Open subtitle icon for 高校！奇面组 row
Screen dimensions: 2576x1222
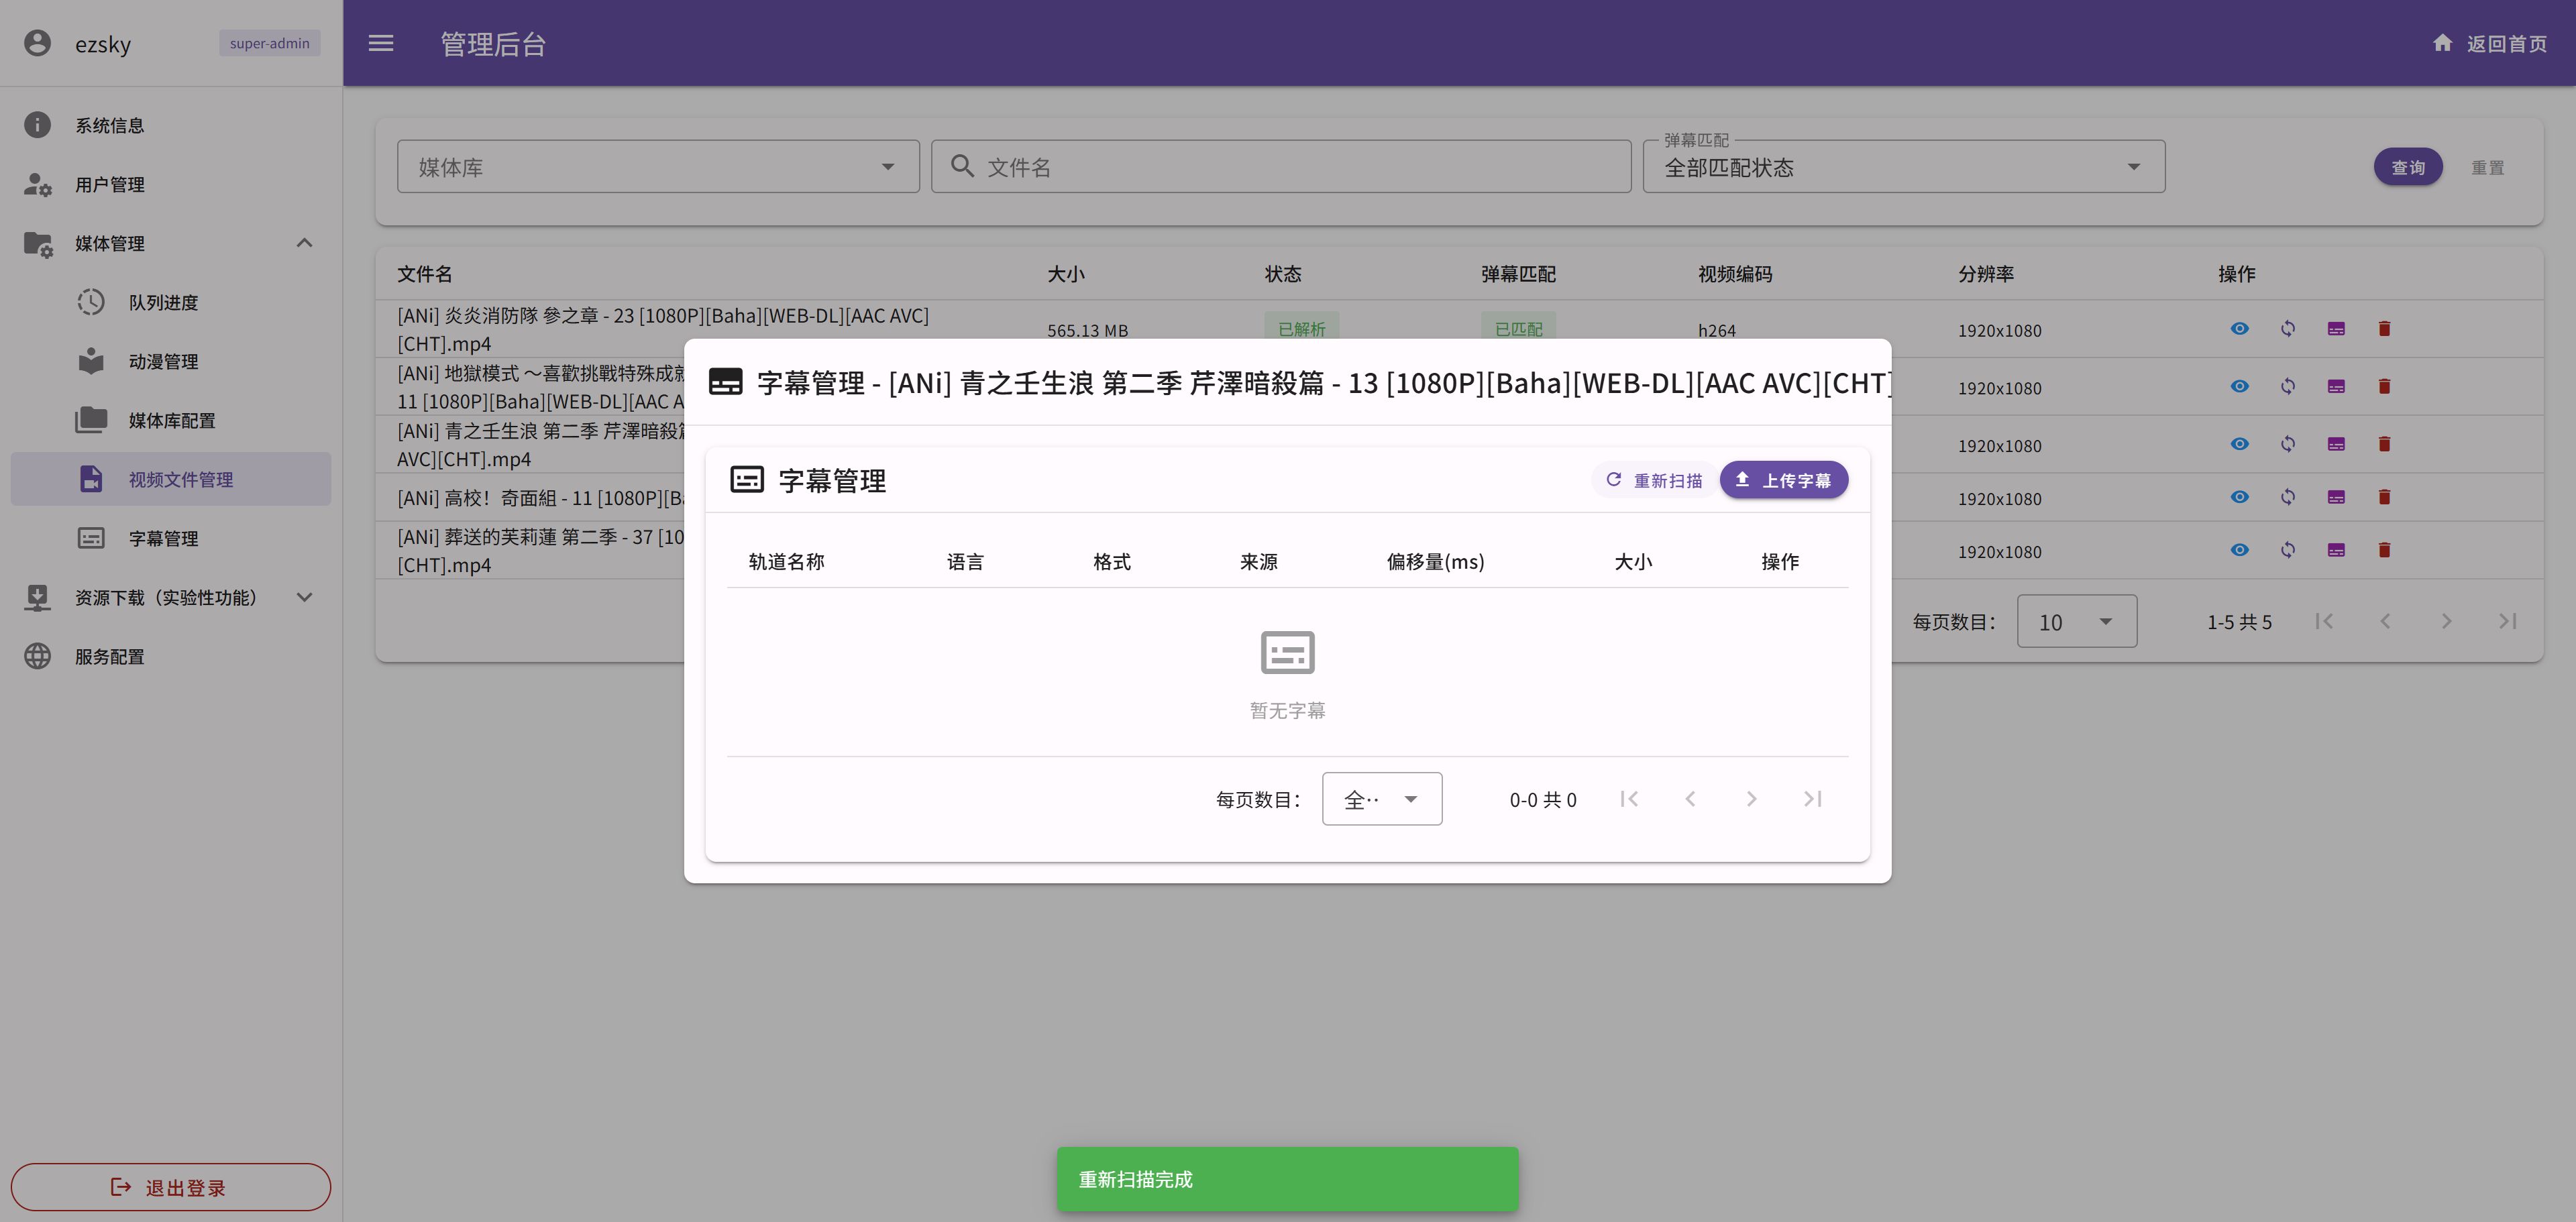[x=2337, y=497]
